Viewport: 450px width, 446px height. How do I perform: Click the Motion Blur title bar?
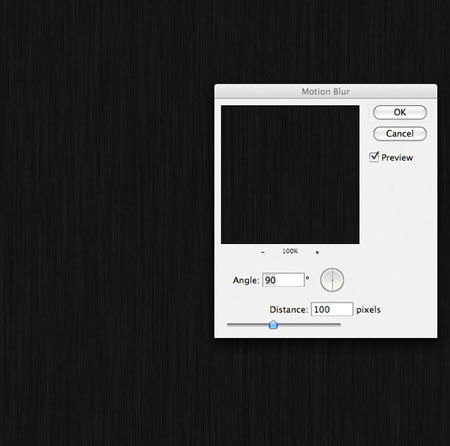(326, 91)
